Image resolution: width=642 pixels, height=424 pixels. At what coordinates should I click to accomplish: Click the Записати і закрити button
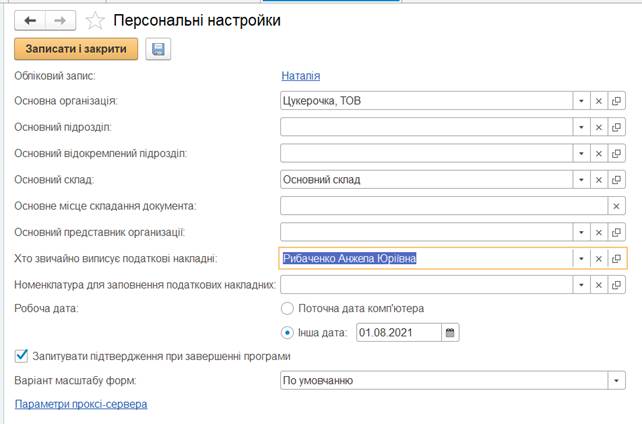coord(76,49)
